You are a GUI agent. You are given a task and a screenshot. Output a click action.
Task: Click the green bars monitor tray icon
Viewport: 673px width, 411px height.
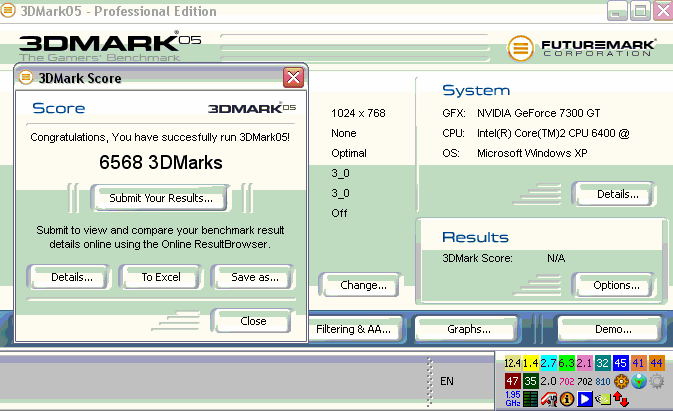(530, 400)
